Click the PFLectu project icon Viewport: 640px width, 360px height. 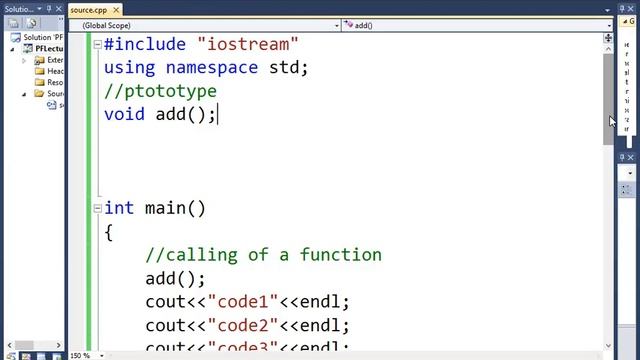pyautogui.click(x=27, y=49)
